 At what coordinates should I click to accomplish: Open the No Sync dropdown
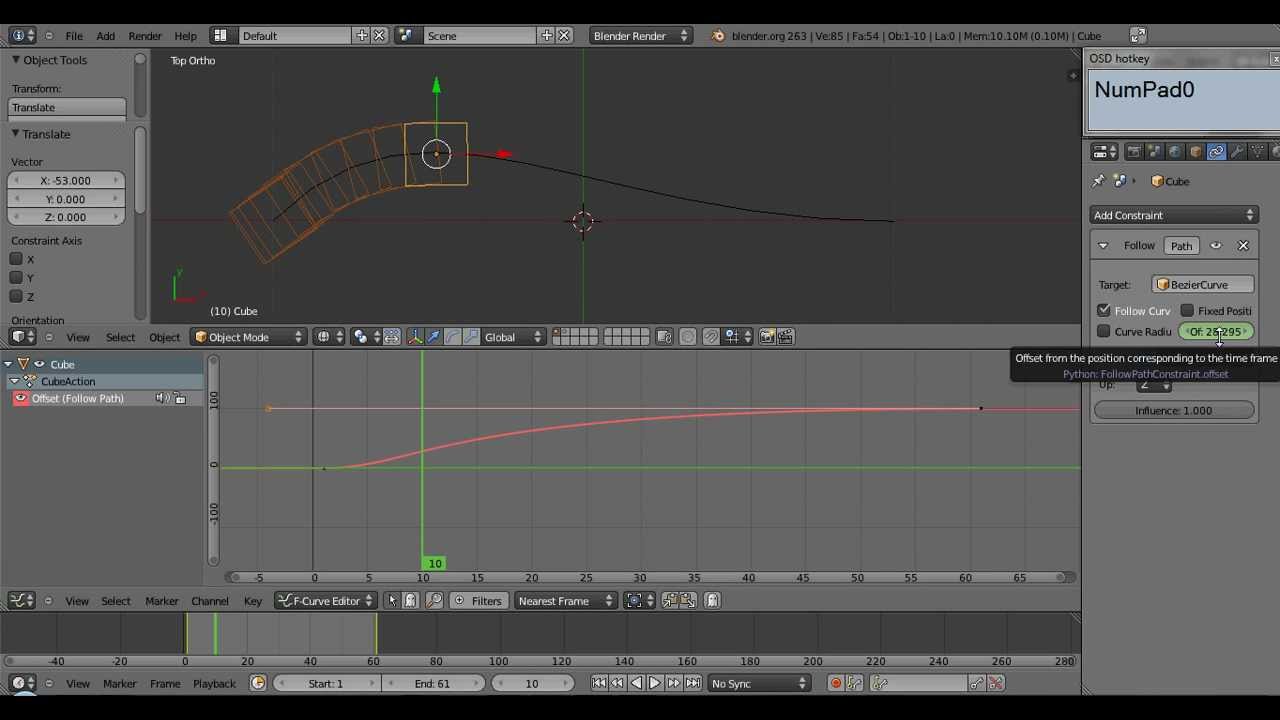[x=759, y=683]
